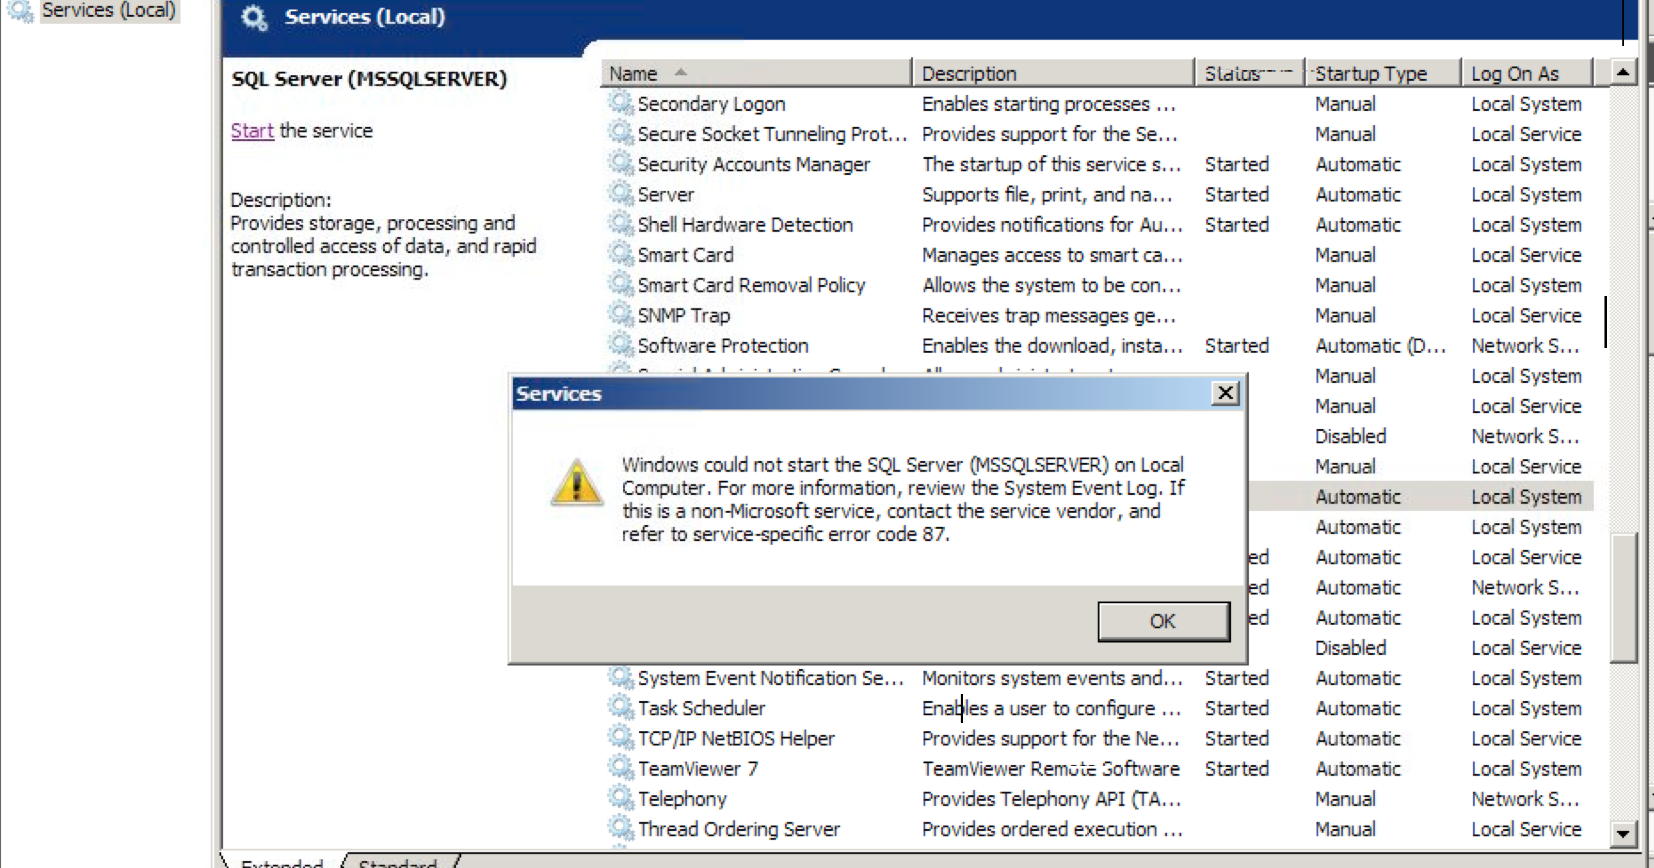This screenshot has width=1654, height=868.
Task: Select the Telephony service name
Action: point(682,799)
